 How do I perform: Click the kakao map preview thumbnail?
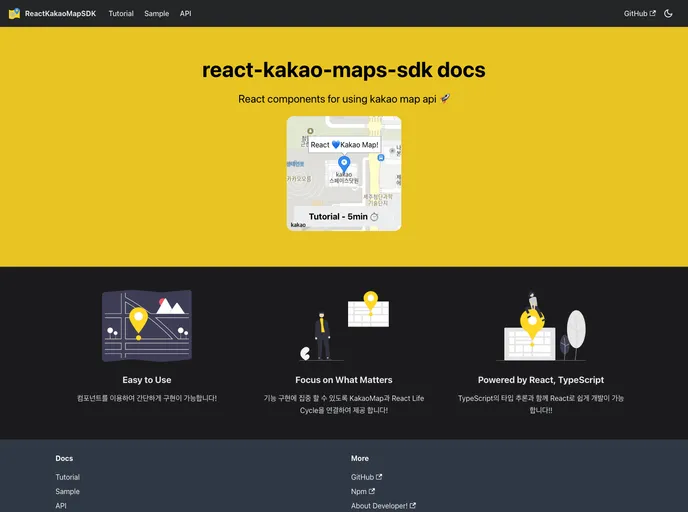[x=344, y=173]
